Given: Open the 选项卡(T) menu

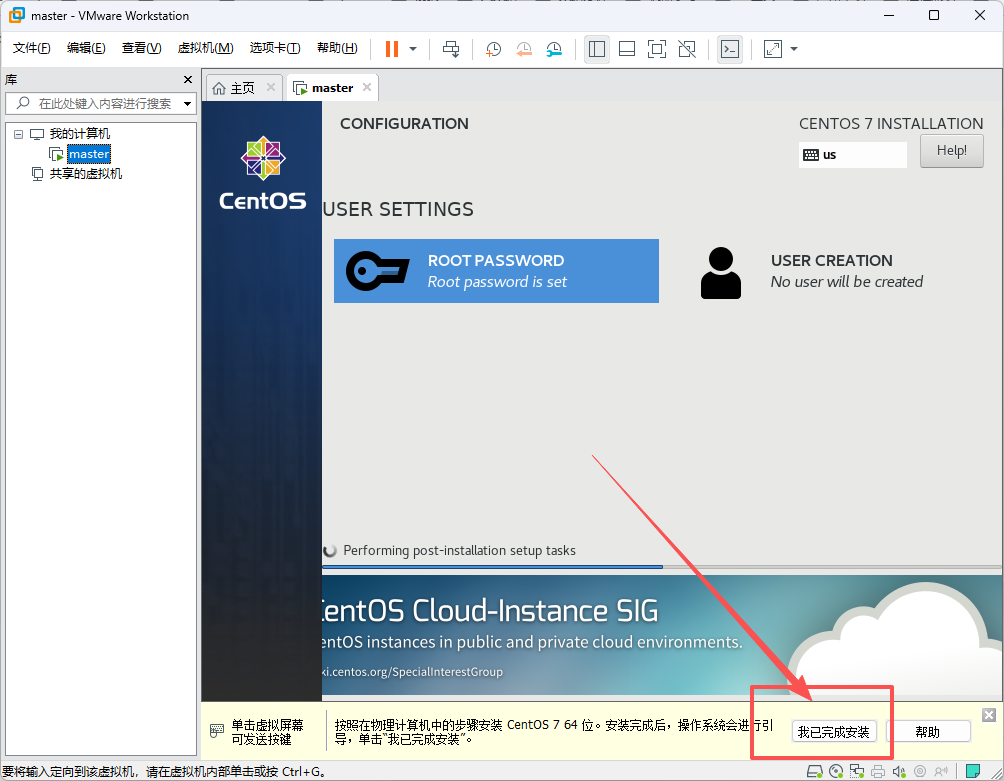Looking at the screenshot, I should (275, 48).
